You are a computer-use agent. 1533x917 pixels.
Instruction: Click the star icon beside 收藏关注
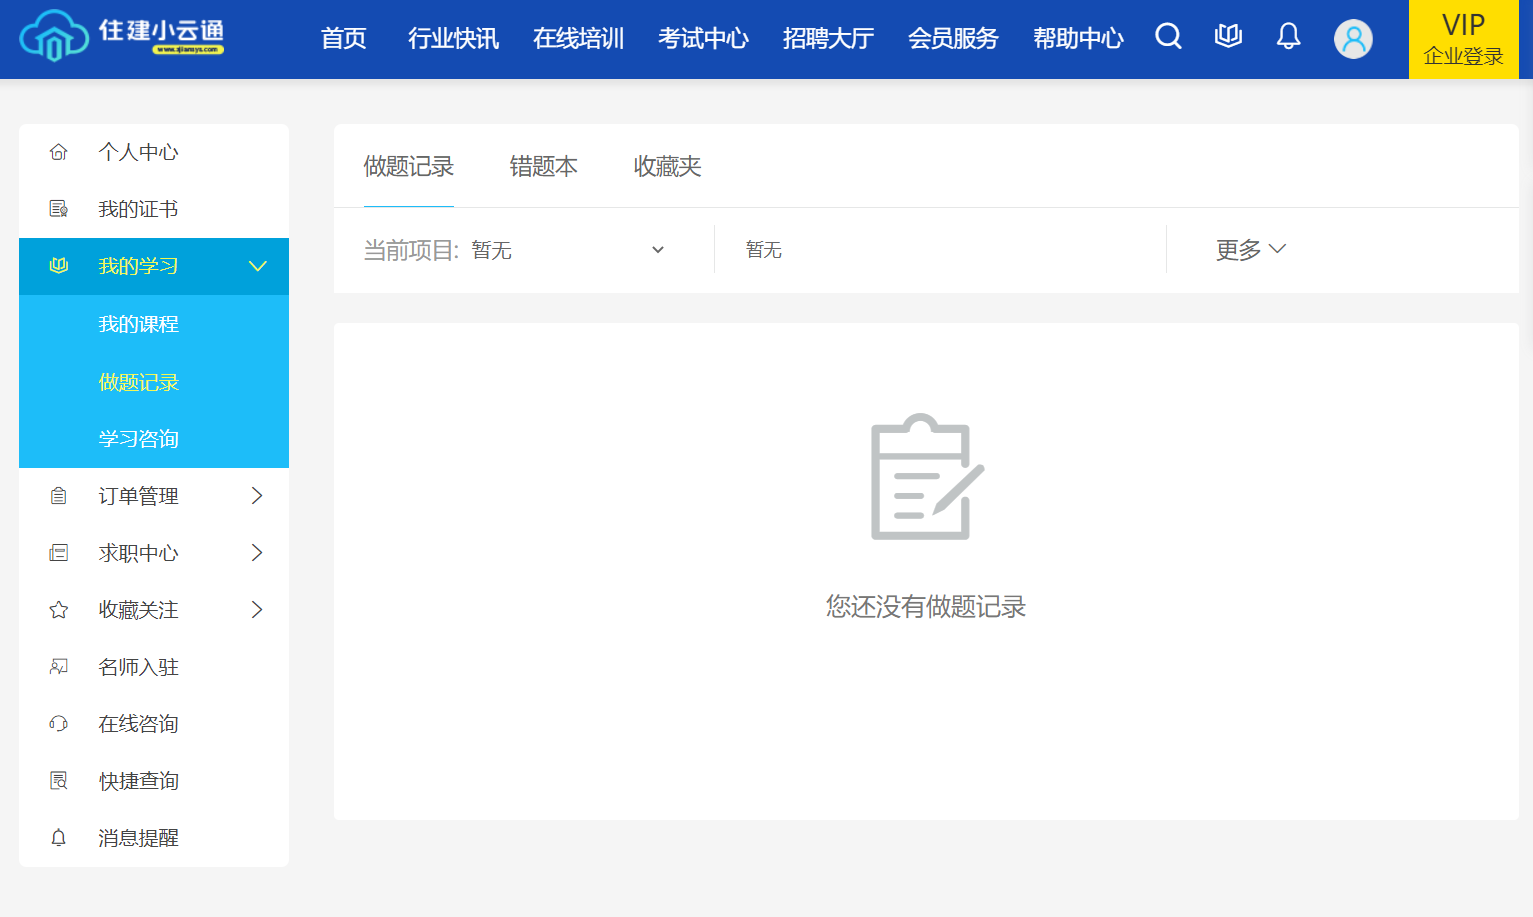(x=59, y=610)
